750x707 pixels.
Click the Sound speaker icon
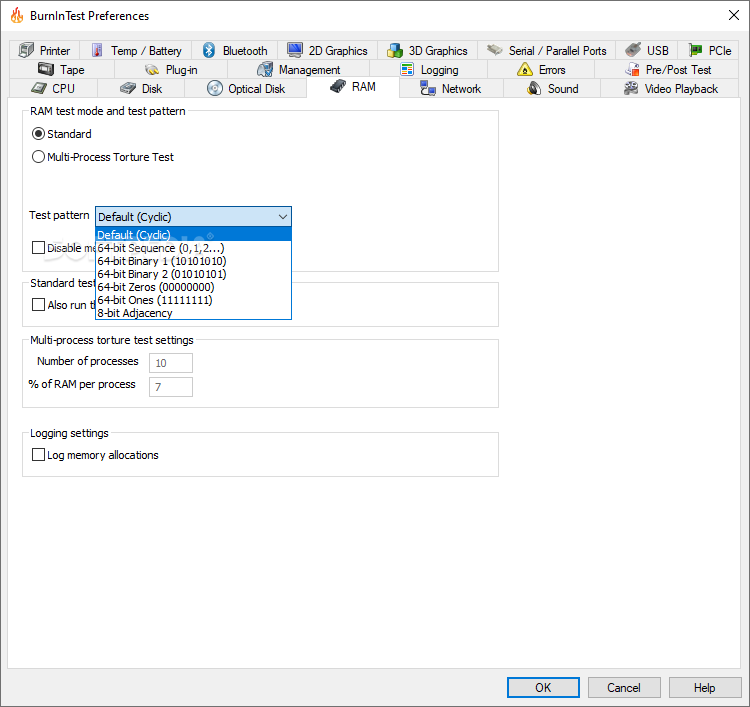[x=534, y=88]
